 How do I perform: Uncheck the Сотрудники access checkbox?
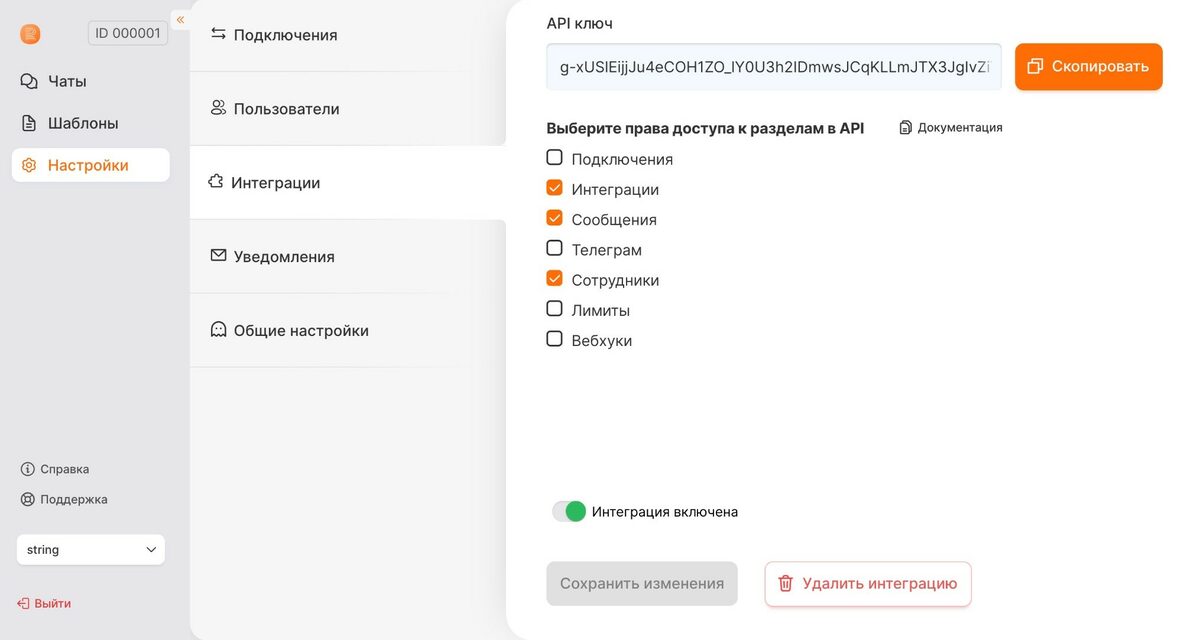554,278
